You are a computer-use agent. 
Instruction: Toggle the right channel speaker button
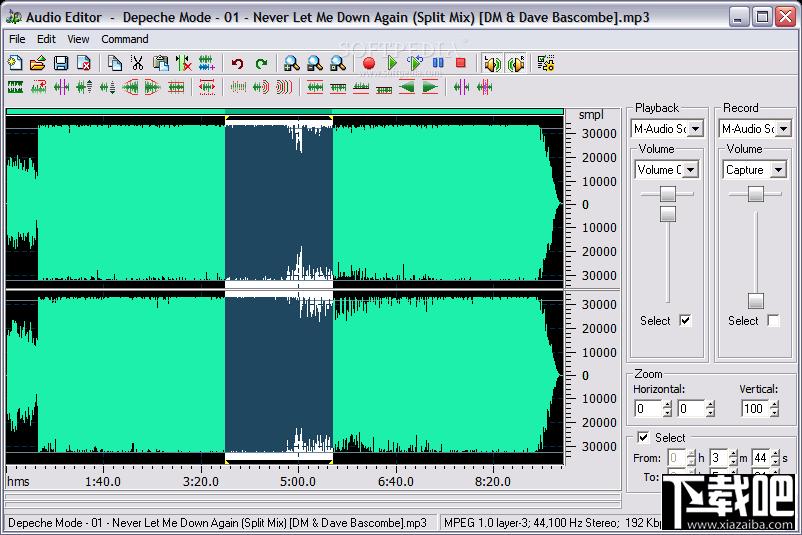[516, 64]
